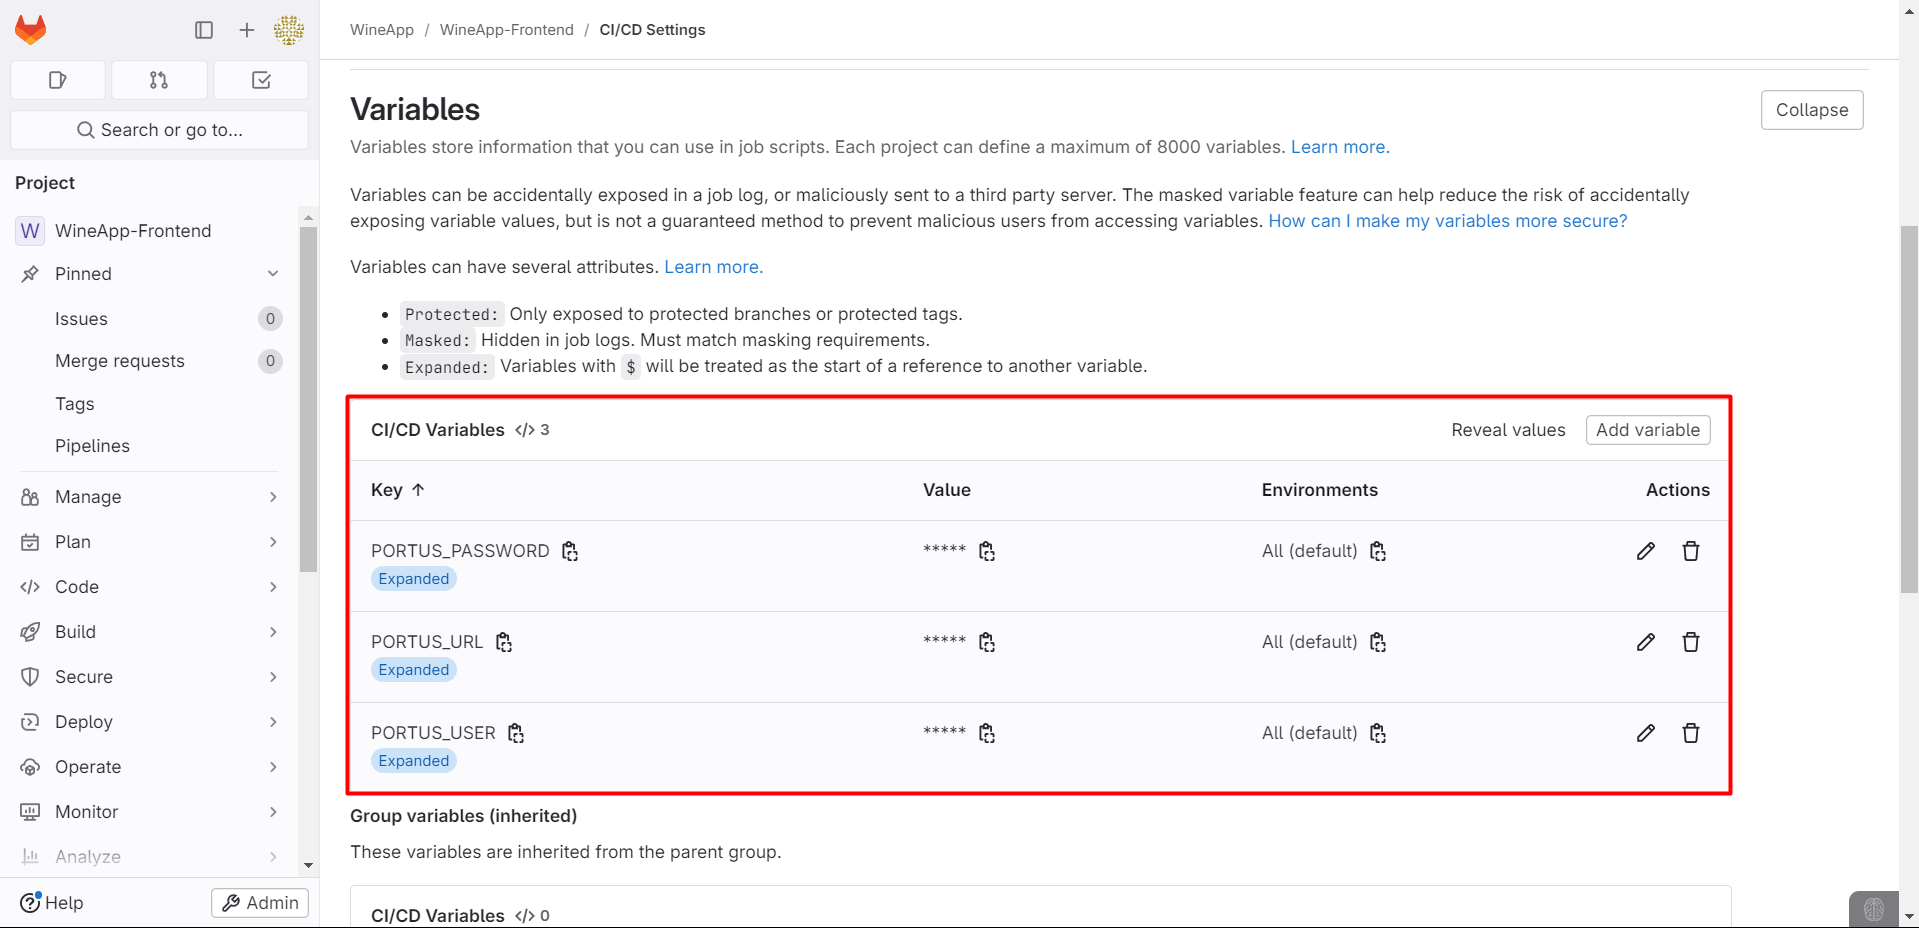This screenshot has width=1919, height=928.
Task: Reveal the hidden variable values
Action: pos(1507,430)
